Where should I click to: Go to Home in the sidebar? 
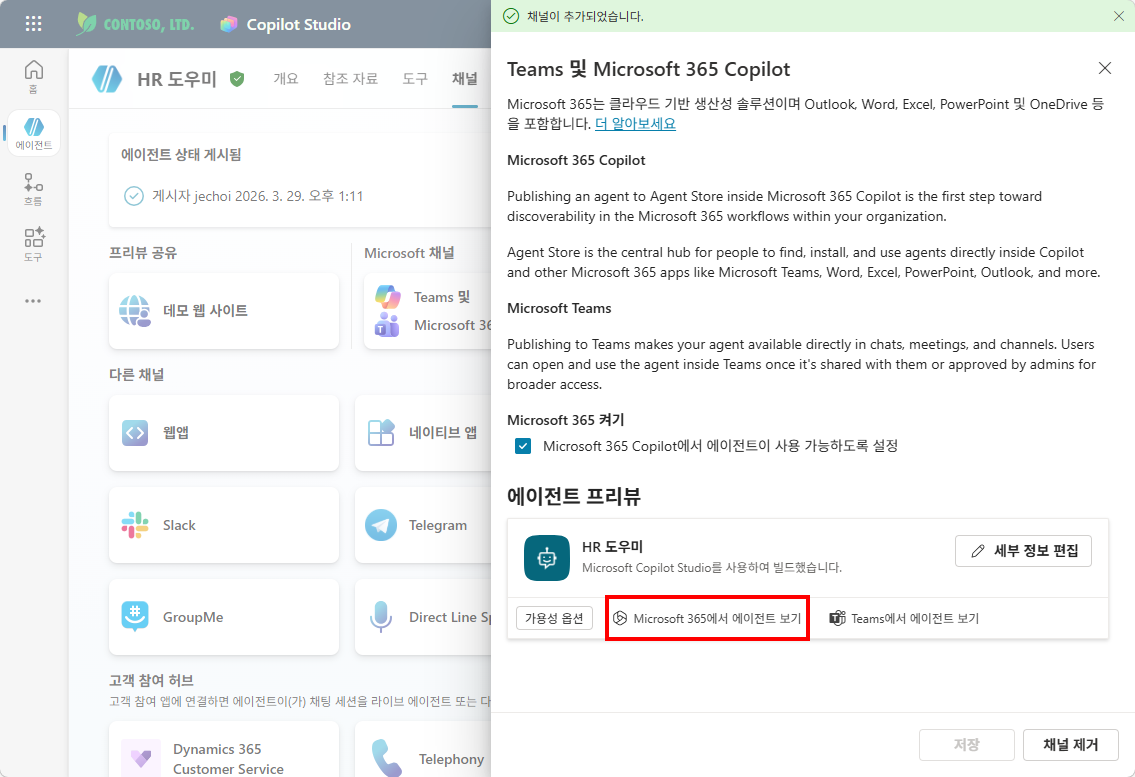33,77
